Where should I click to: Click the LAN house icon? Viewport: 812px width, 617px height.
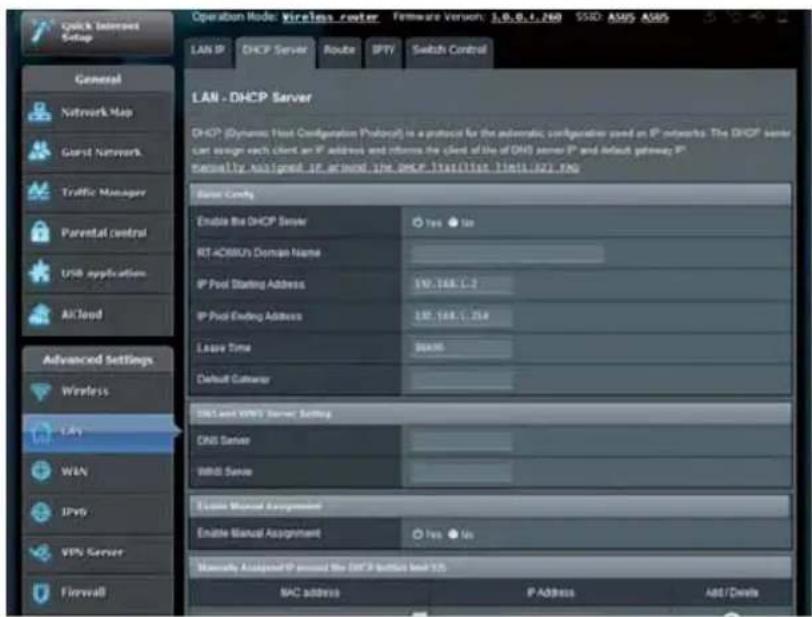point(41,432)
